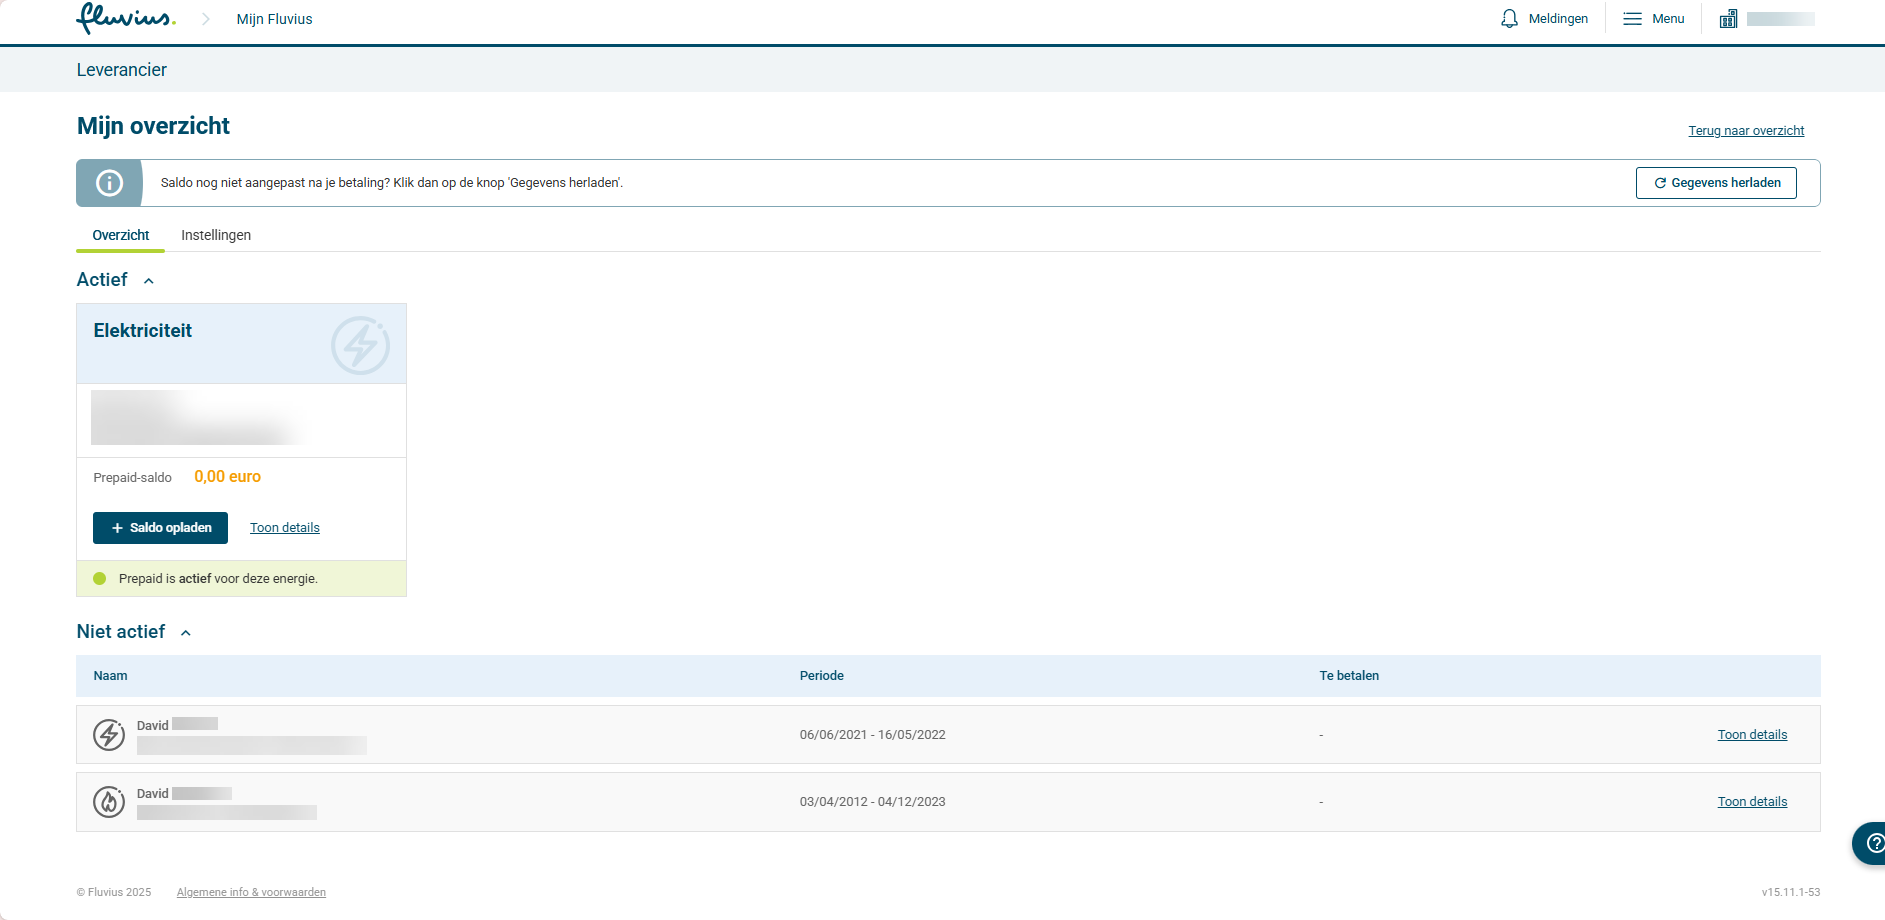Click the gas flame icon in second row
The image size is (1885, 920).
109,802
